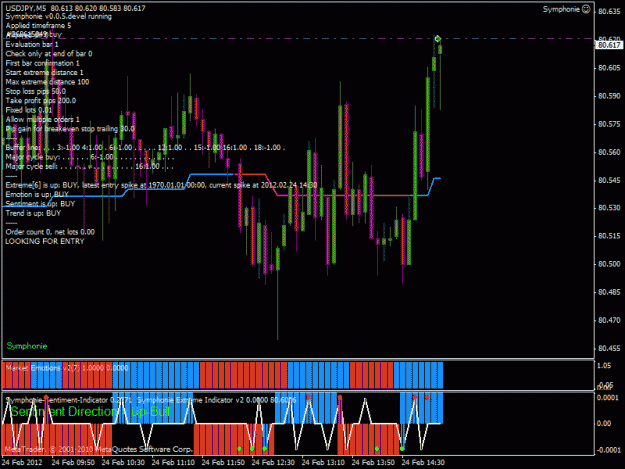625x469 pixels.
Task: Click the 'Fixed lots 0.01' line
Action: (29, 110)
